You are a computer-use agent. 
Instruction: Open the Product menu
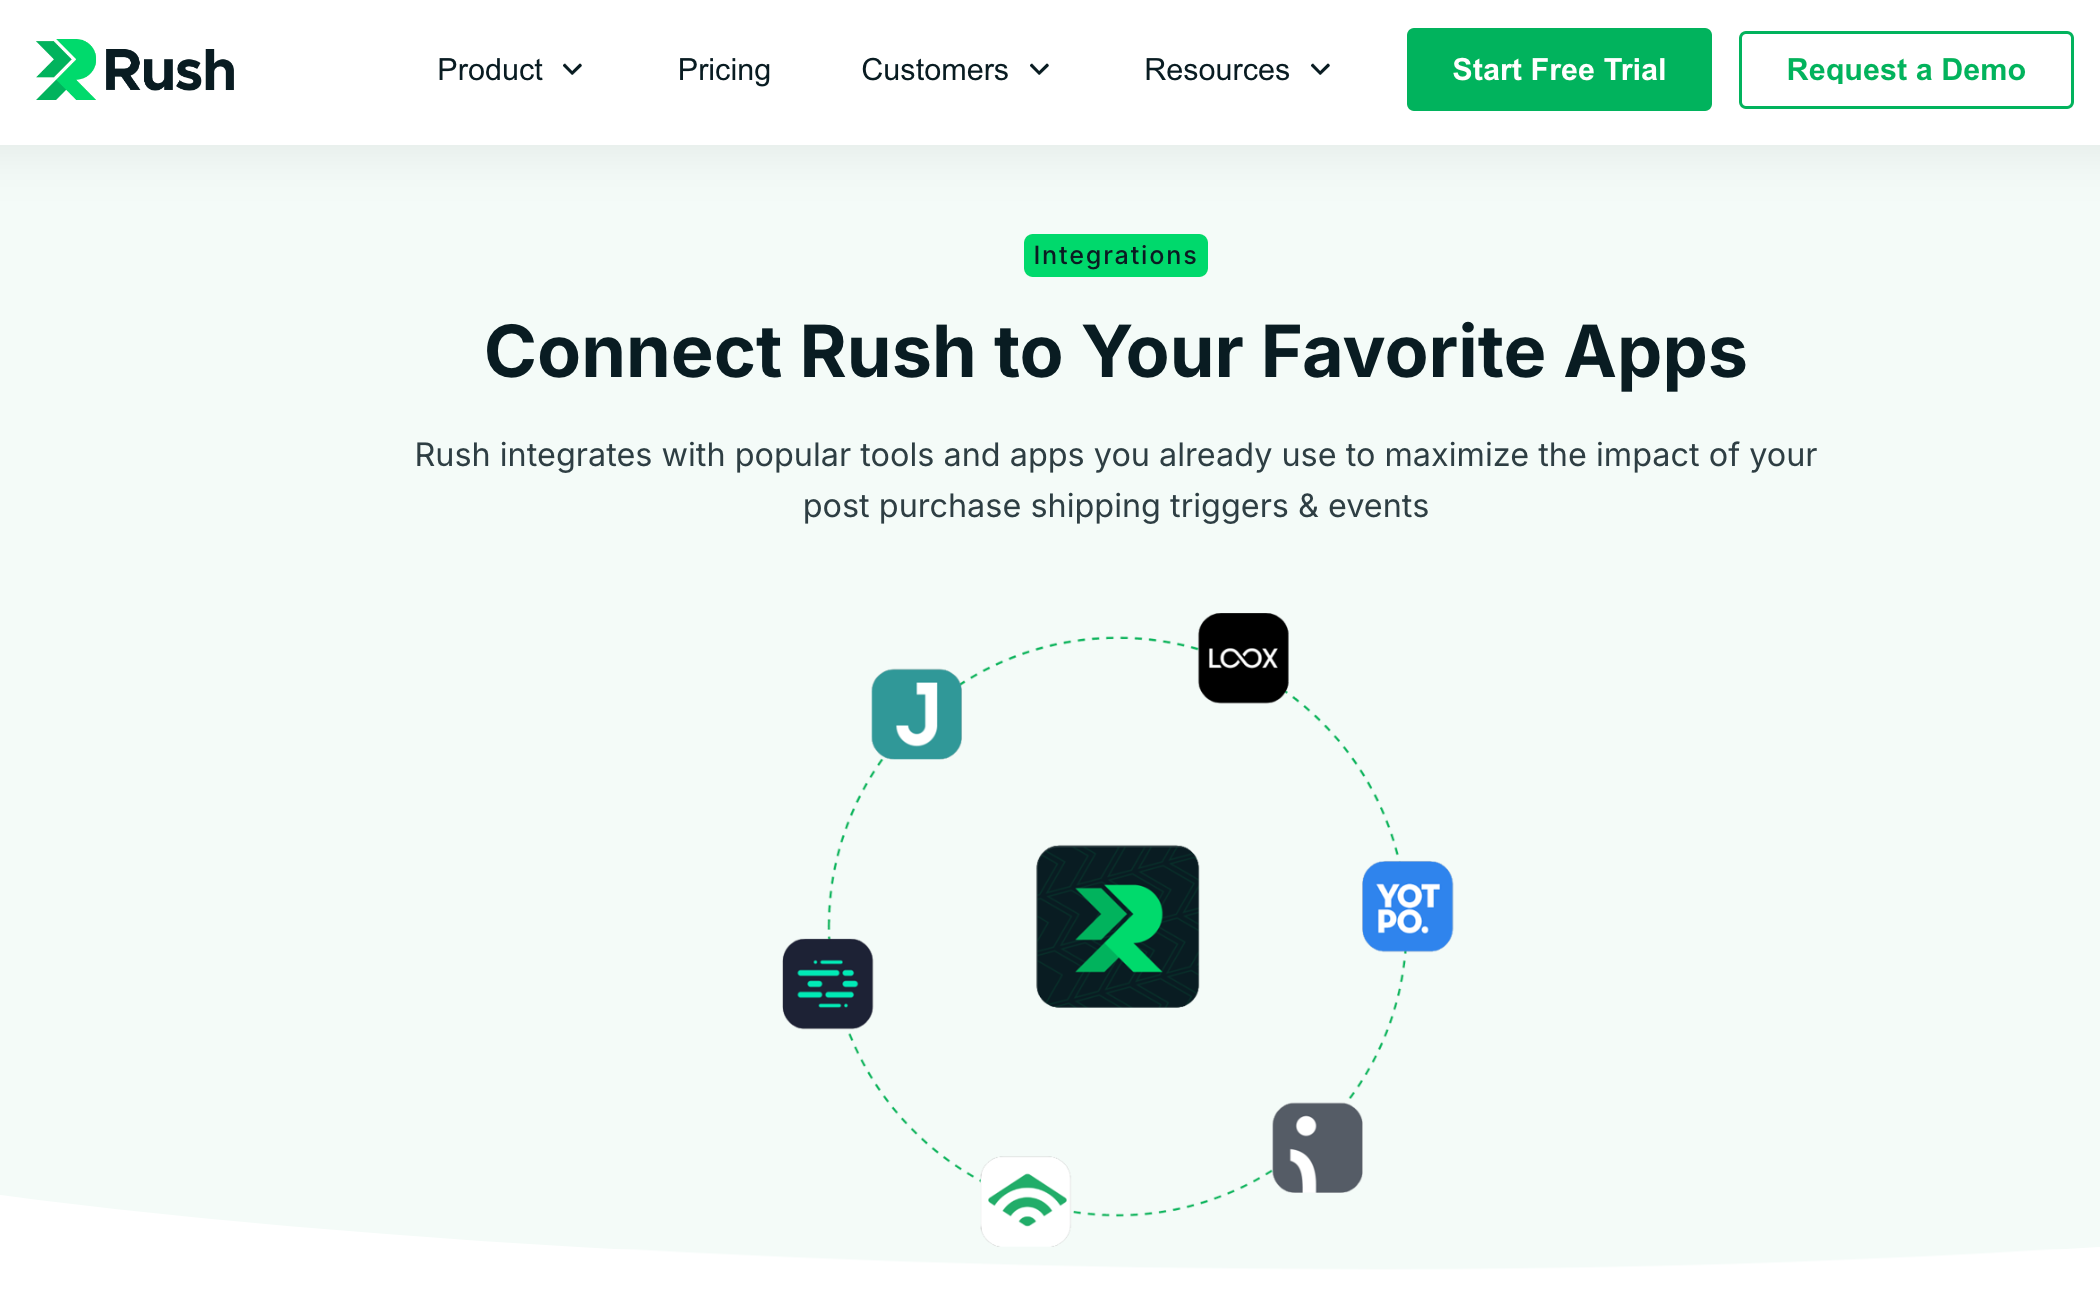pyautogui.click(x=490, y=70)
